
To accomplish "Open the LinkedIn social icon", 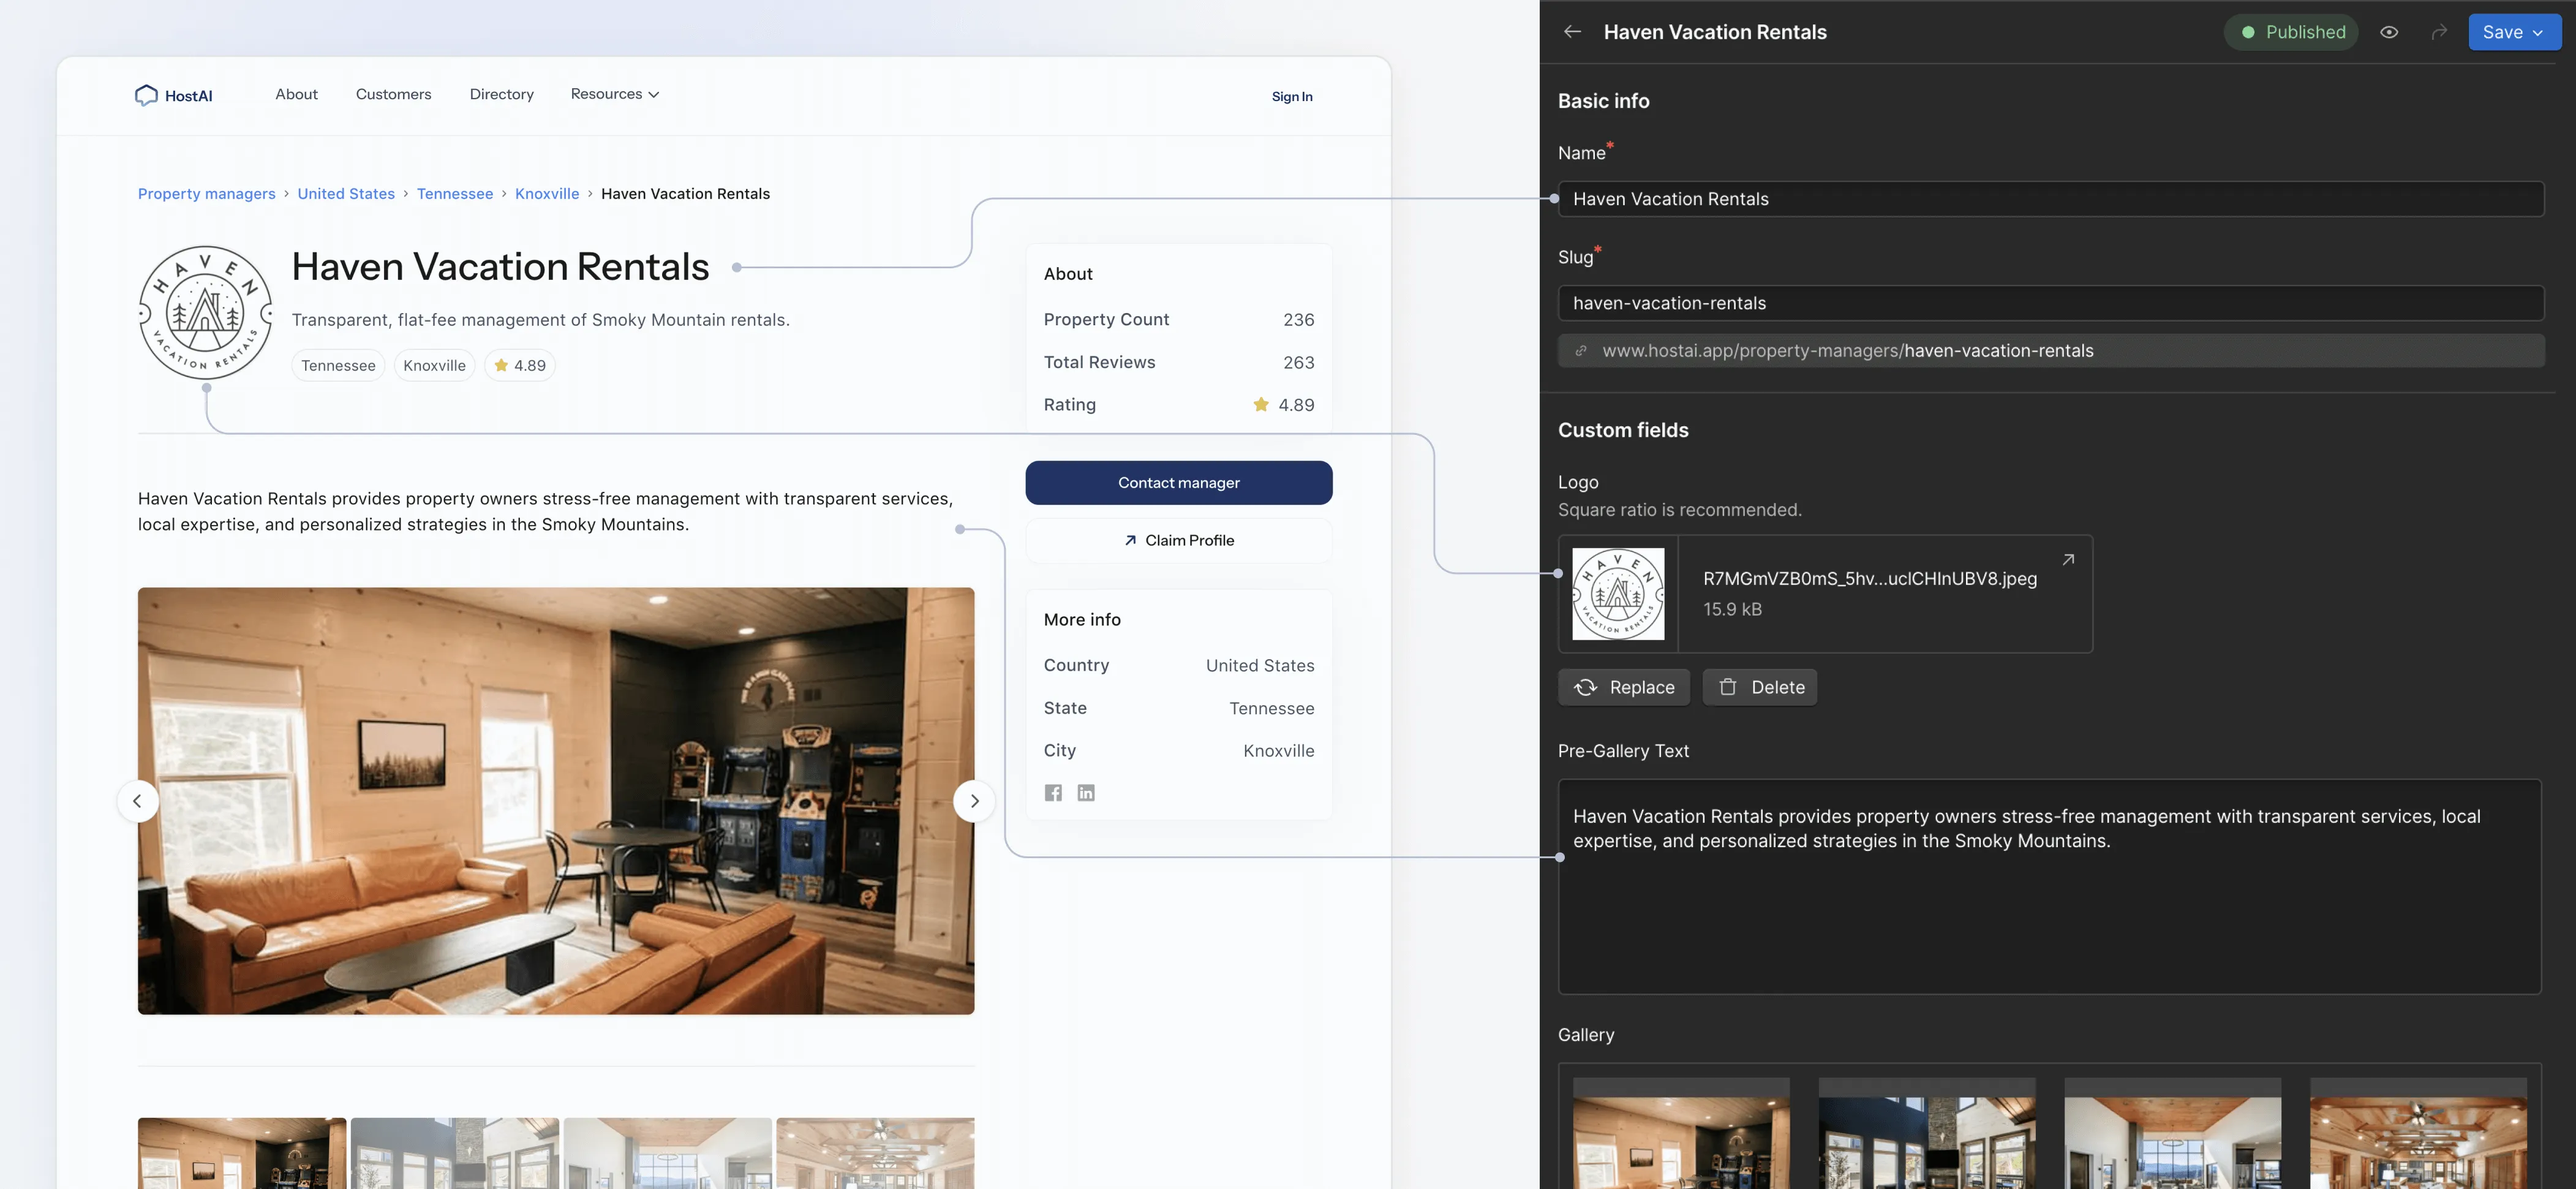I will click(x=1086, y=793).
